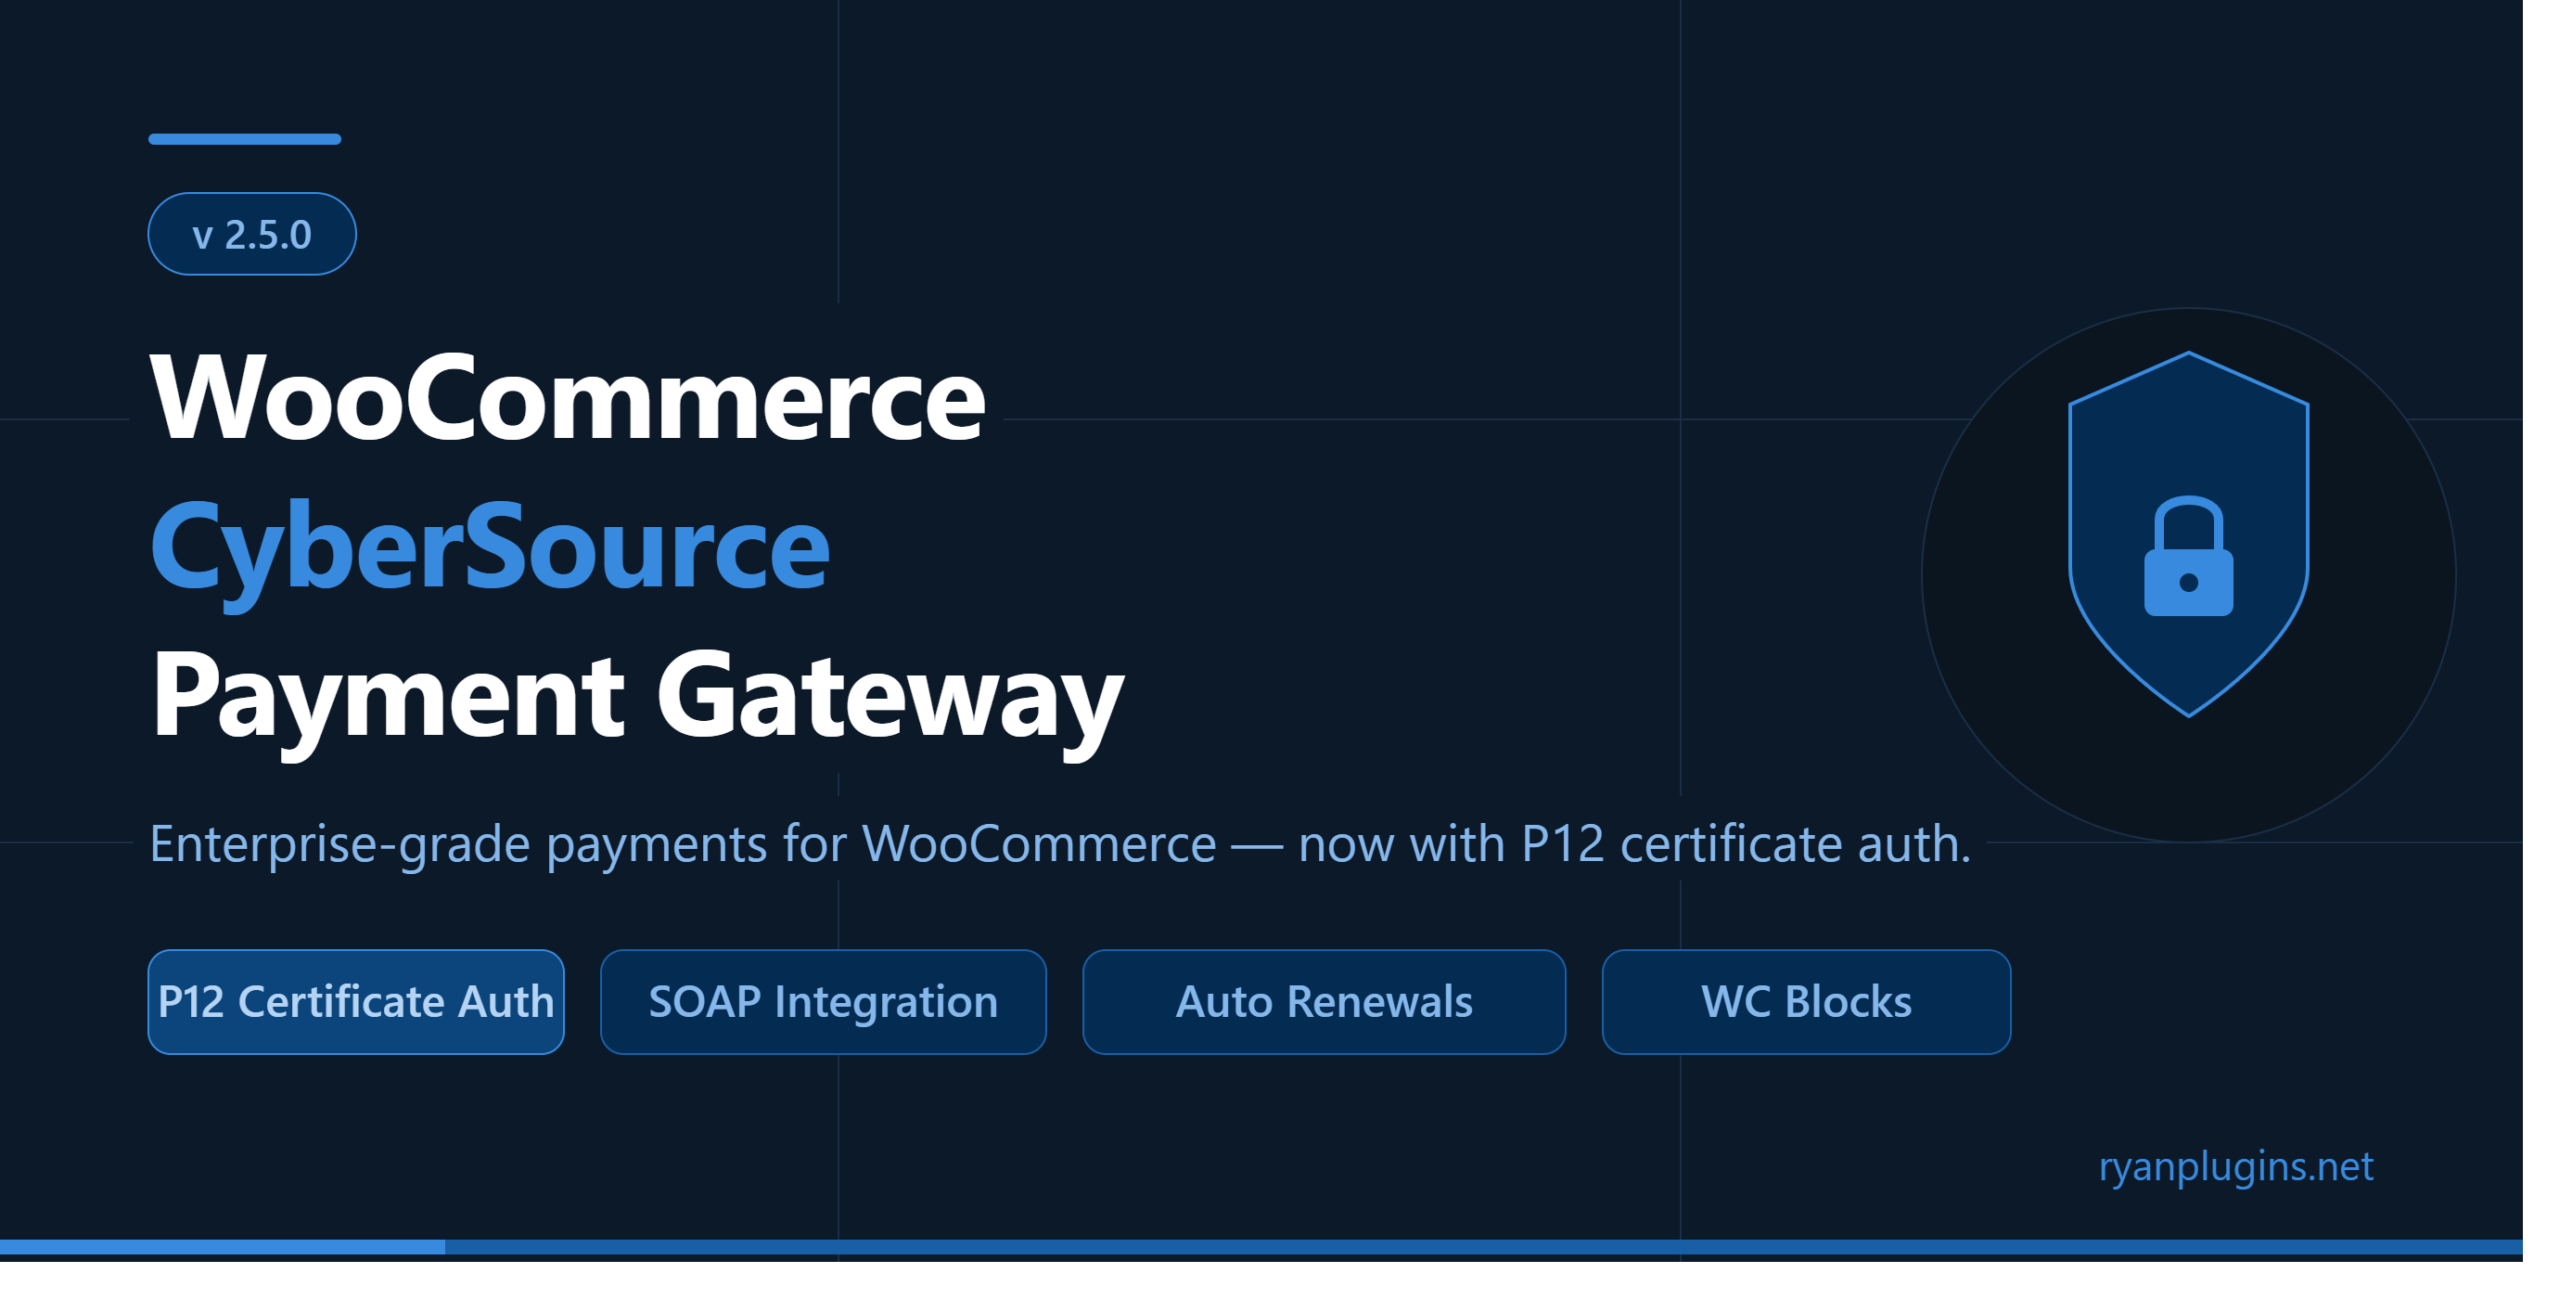
Task: Click the v 2.5.0 version badge
Action: point(252,234)
